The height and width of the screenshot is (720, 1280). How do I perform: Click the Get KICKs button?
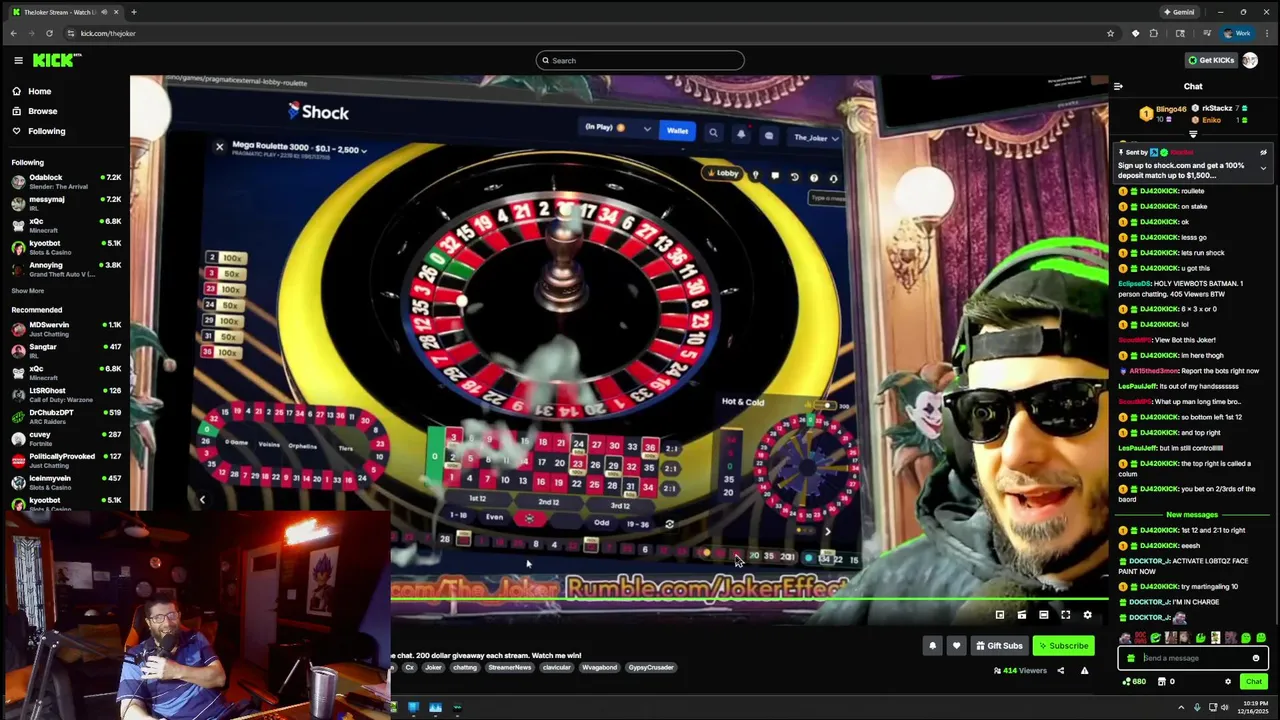[1211, 60]
